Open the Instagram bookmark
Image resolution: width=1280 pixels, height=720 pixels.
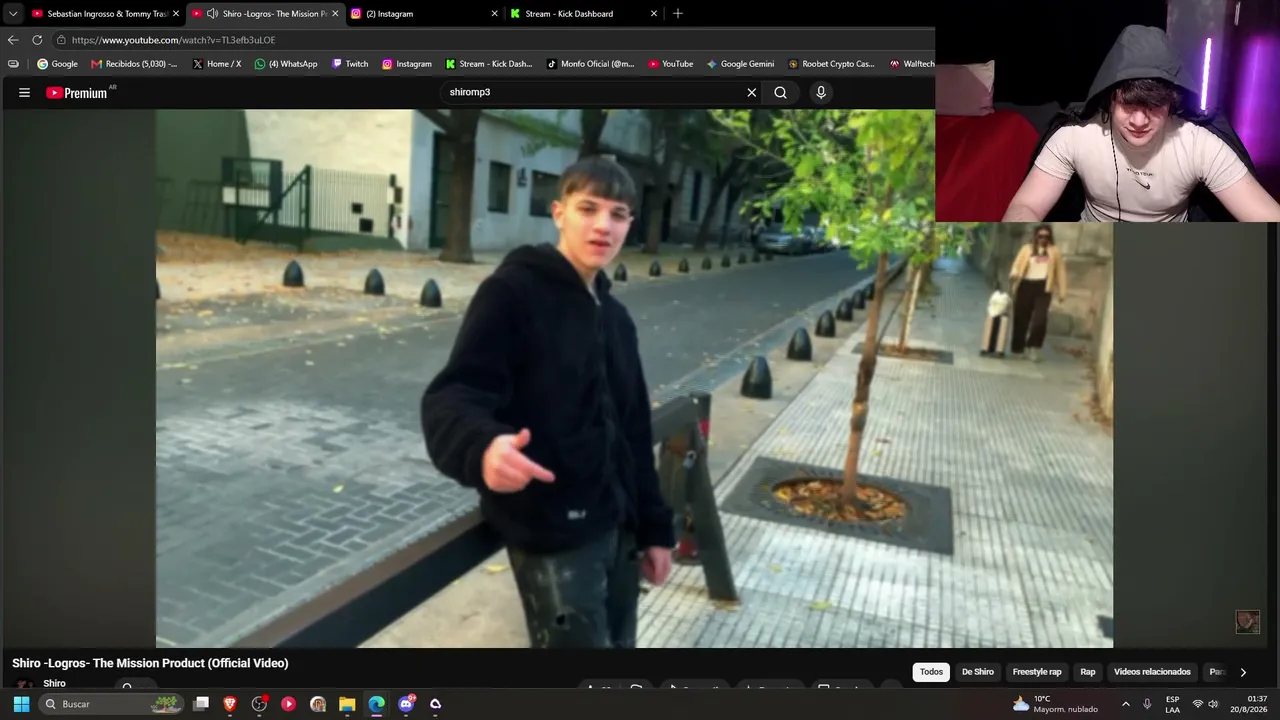pos(407,64)
